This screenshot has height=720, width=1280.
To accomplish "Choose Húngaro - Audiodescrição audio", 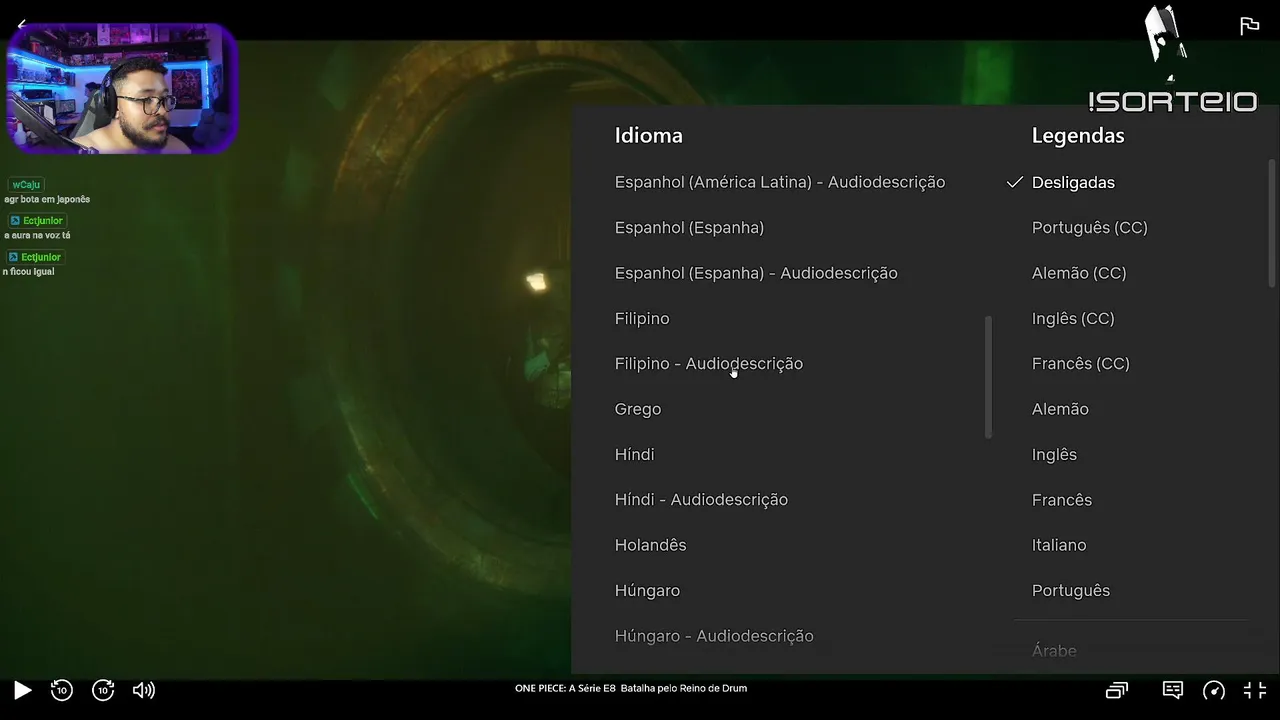I will [x=714, y=636].
